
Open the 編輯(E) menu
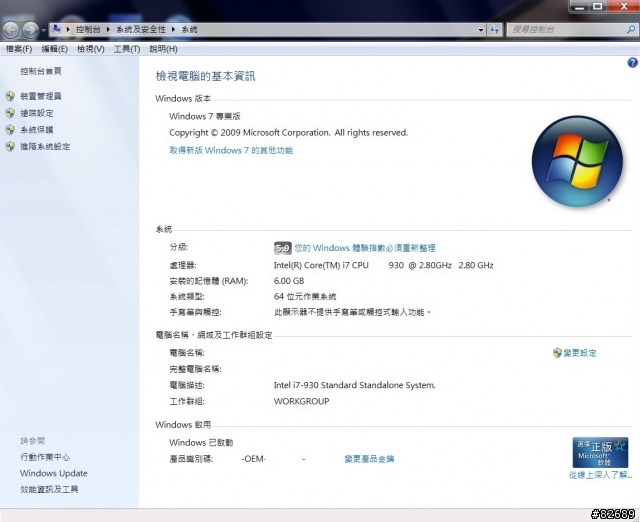point(54,49)
